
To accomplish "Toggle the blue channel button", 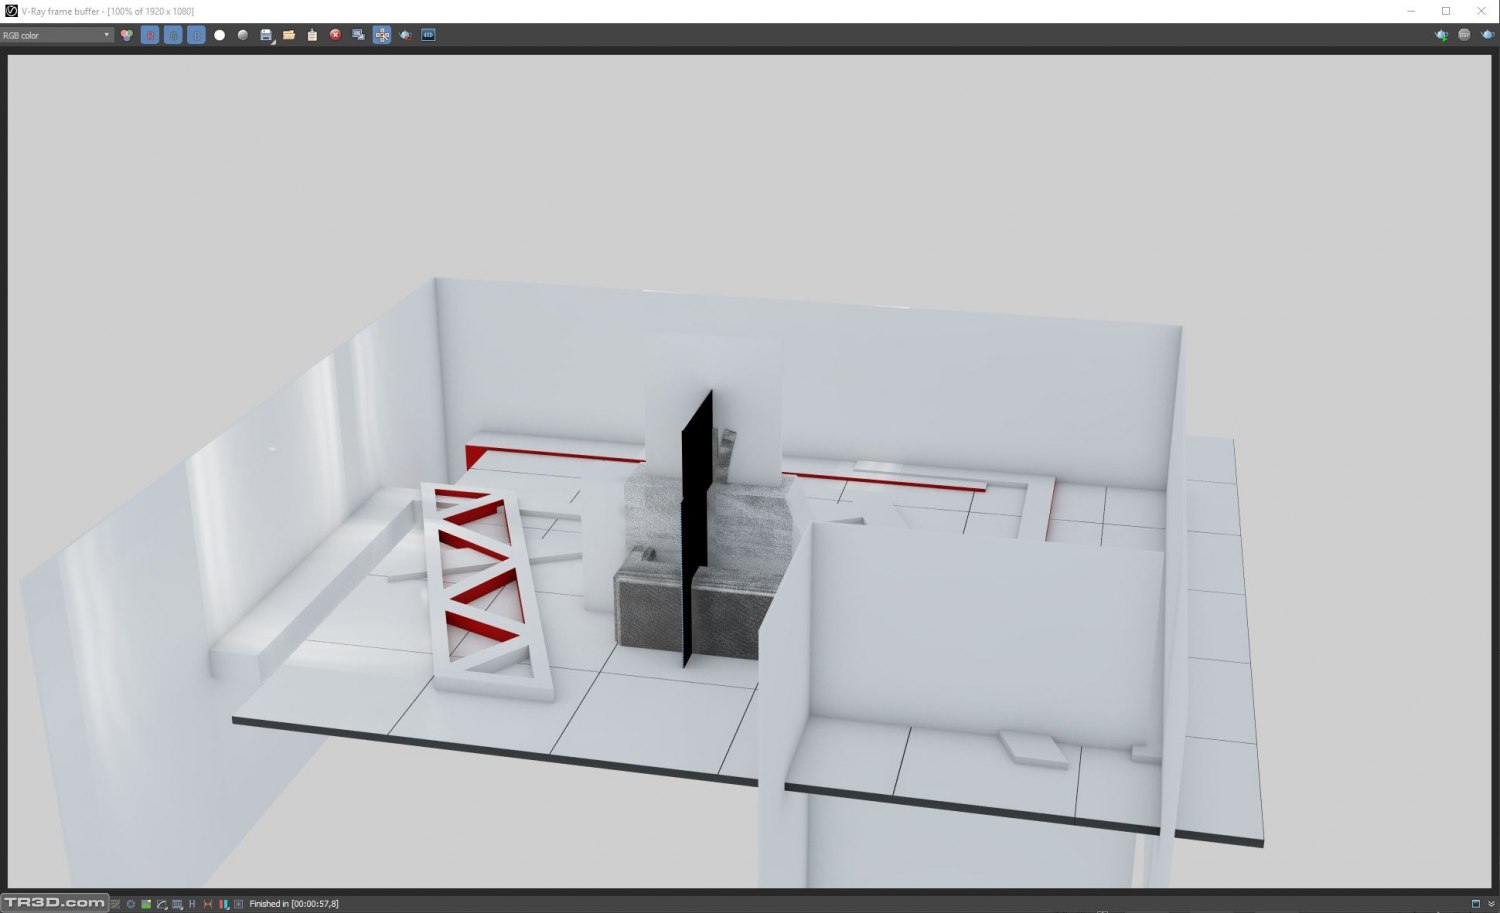I will (x=196, y=35).
